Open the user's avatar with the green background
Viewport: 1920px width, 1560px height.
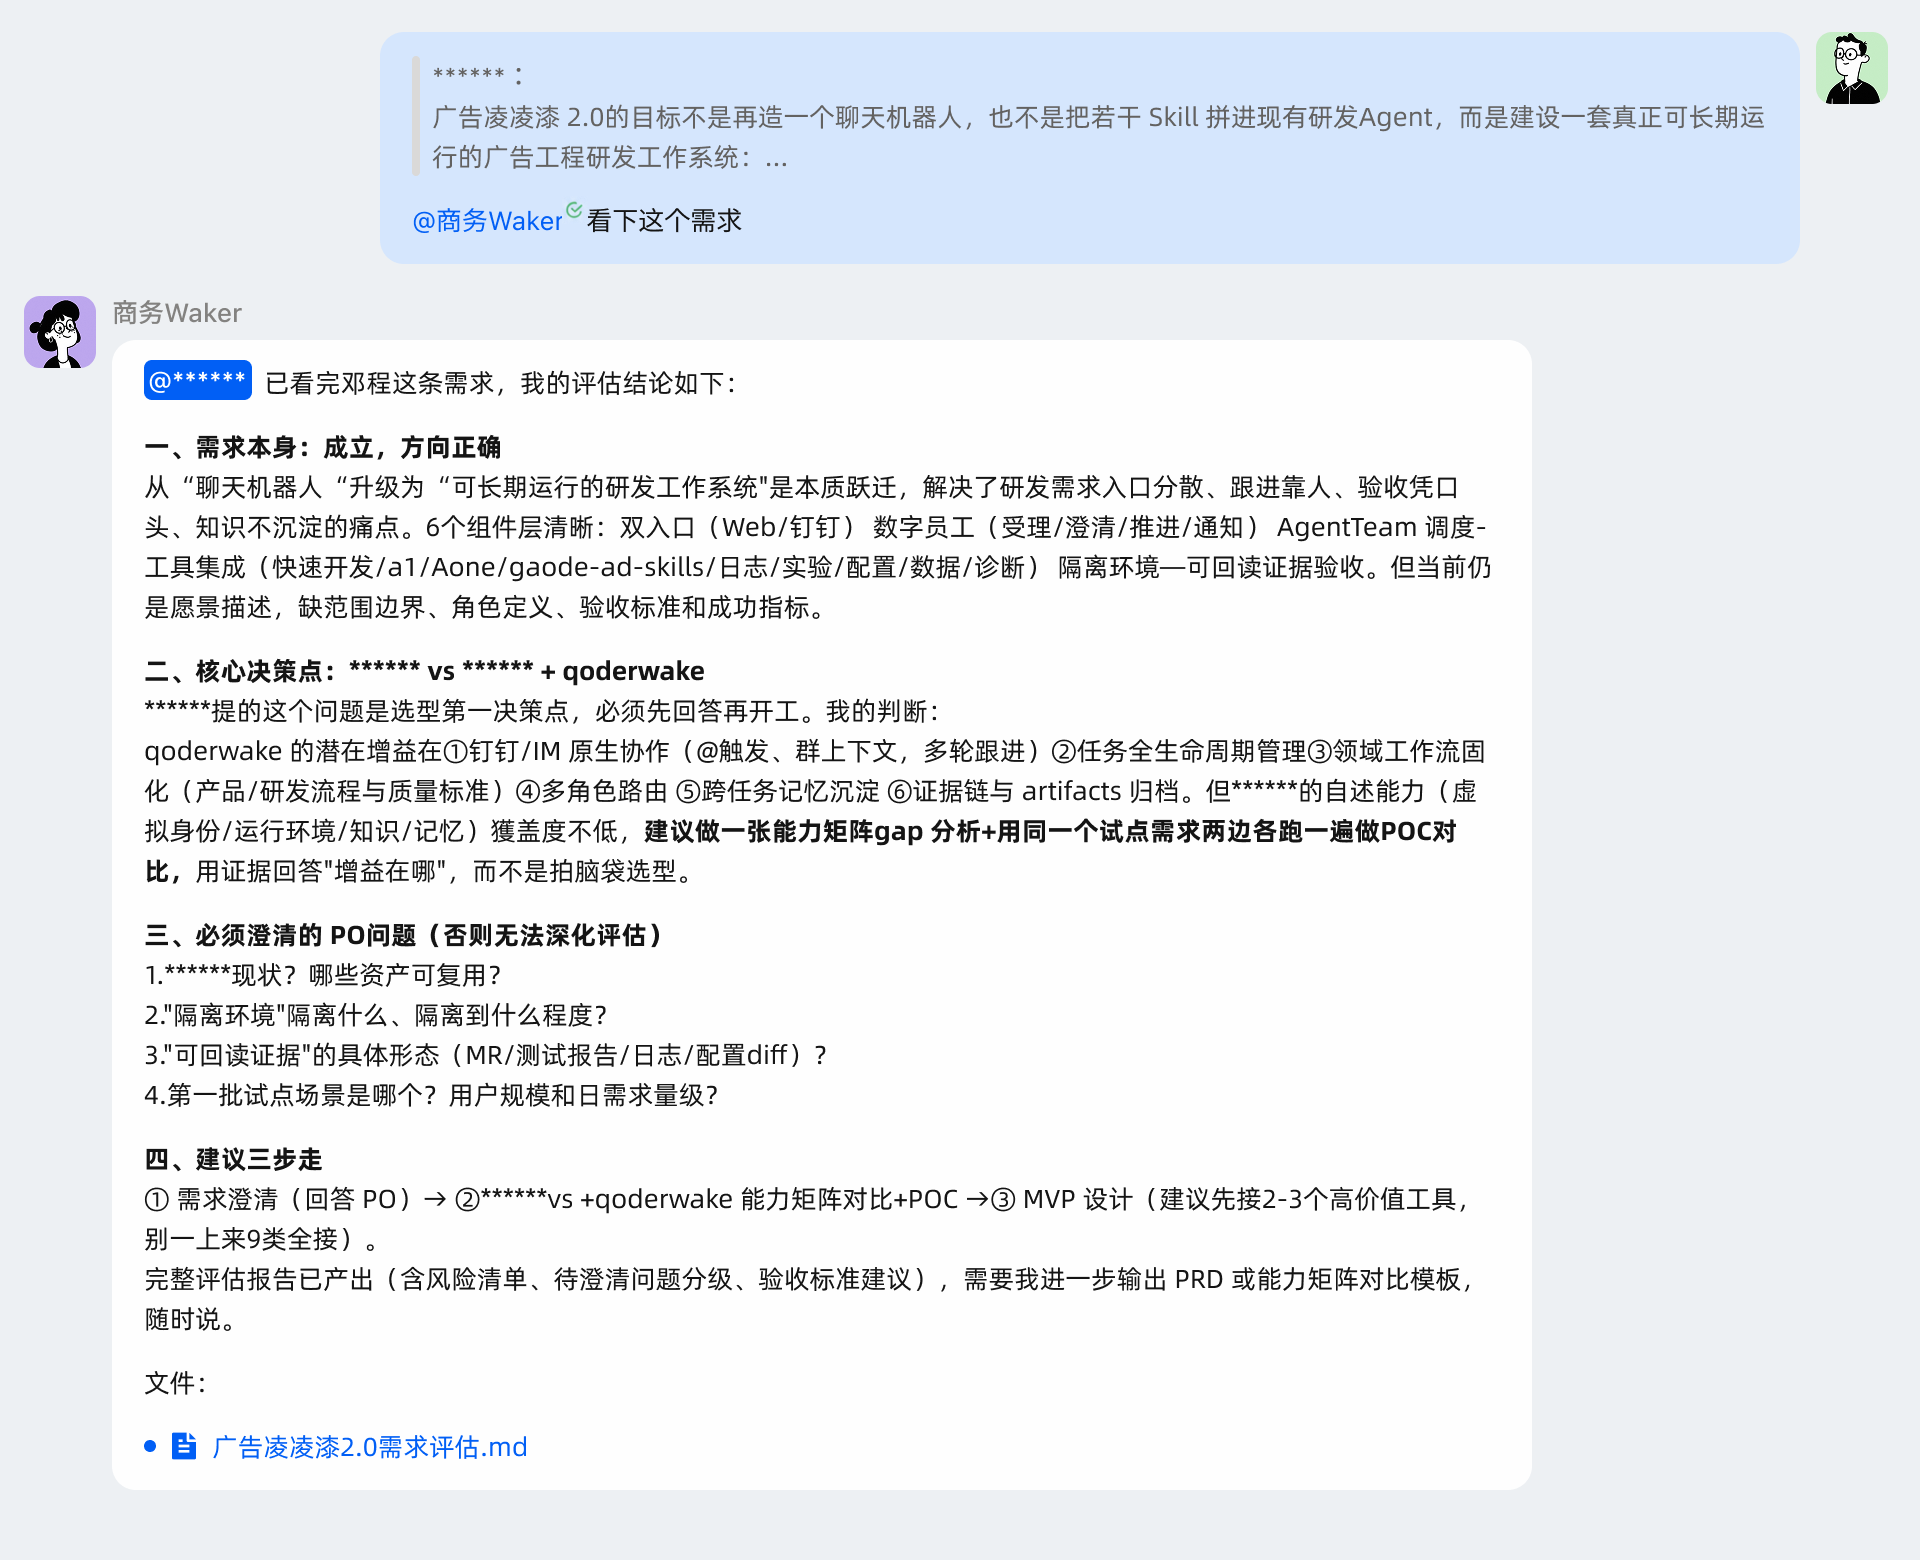tap(1851, 68)
